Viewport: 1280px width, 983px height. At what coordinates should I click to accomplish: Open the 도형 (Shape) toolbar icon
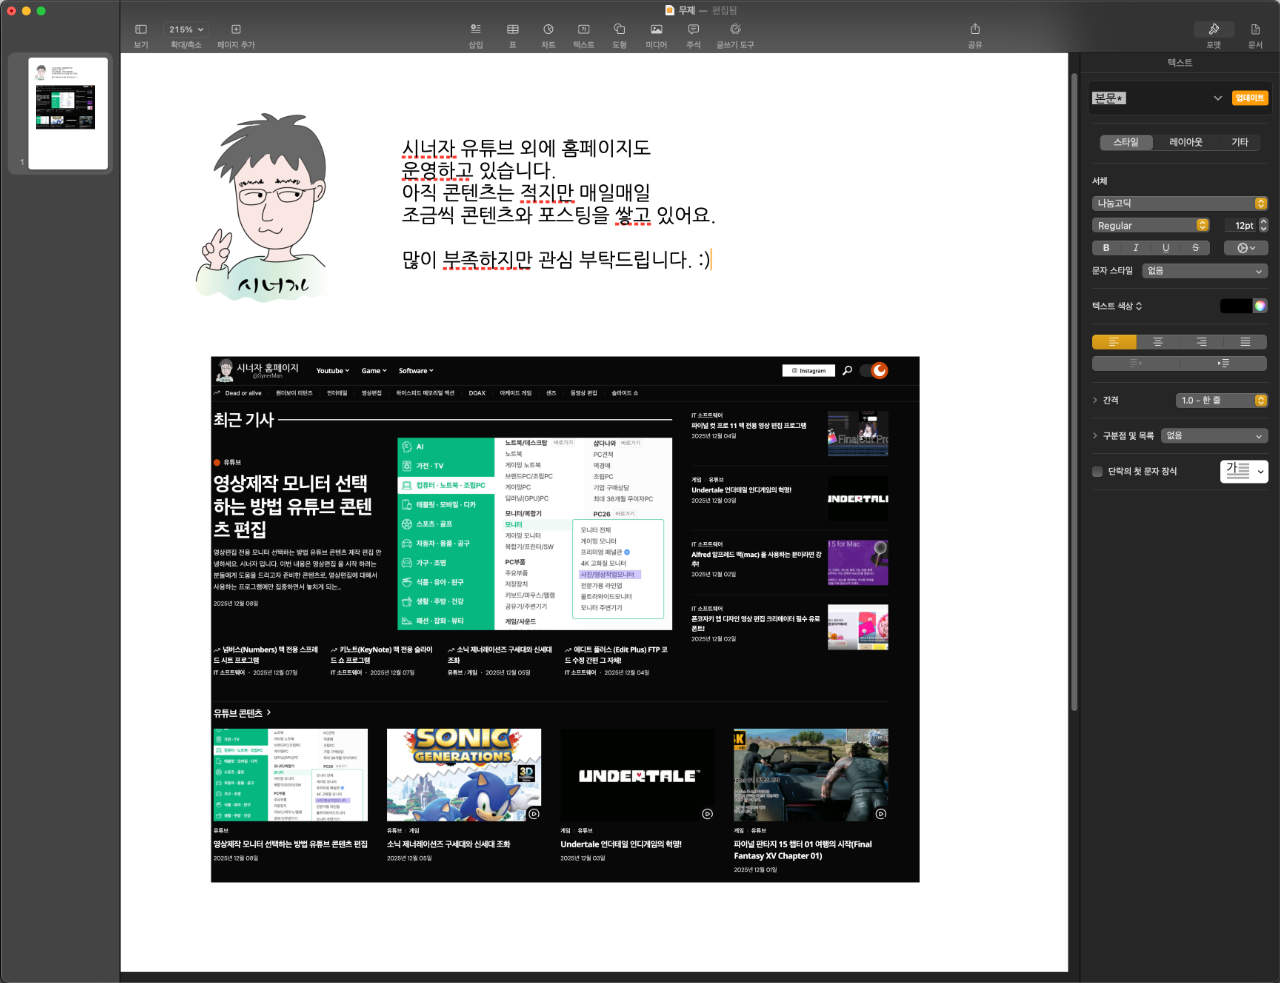coord(619,30)
